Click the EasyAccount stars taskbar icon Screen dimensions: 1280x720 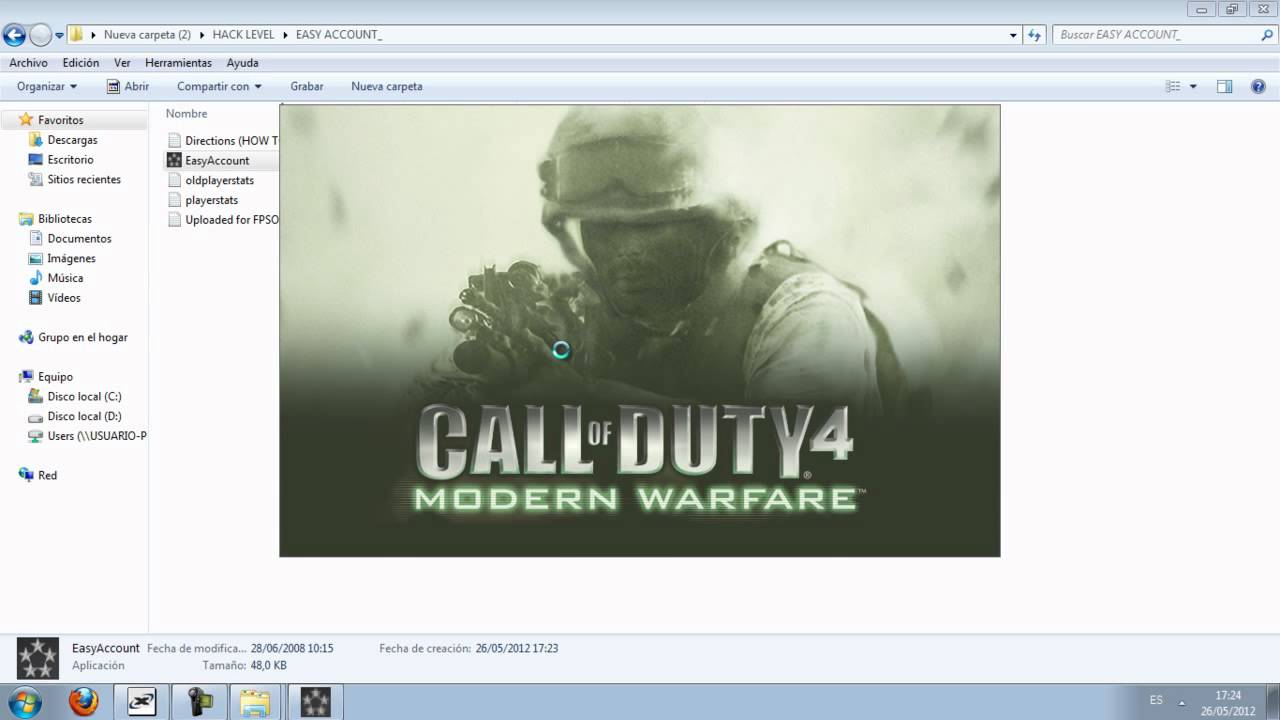click(x=315, y=702)
